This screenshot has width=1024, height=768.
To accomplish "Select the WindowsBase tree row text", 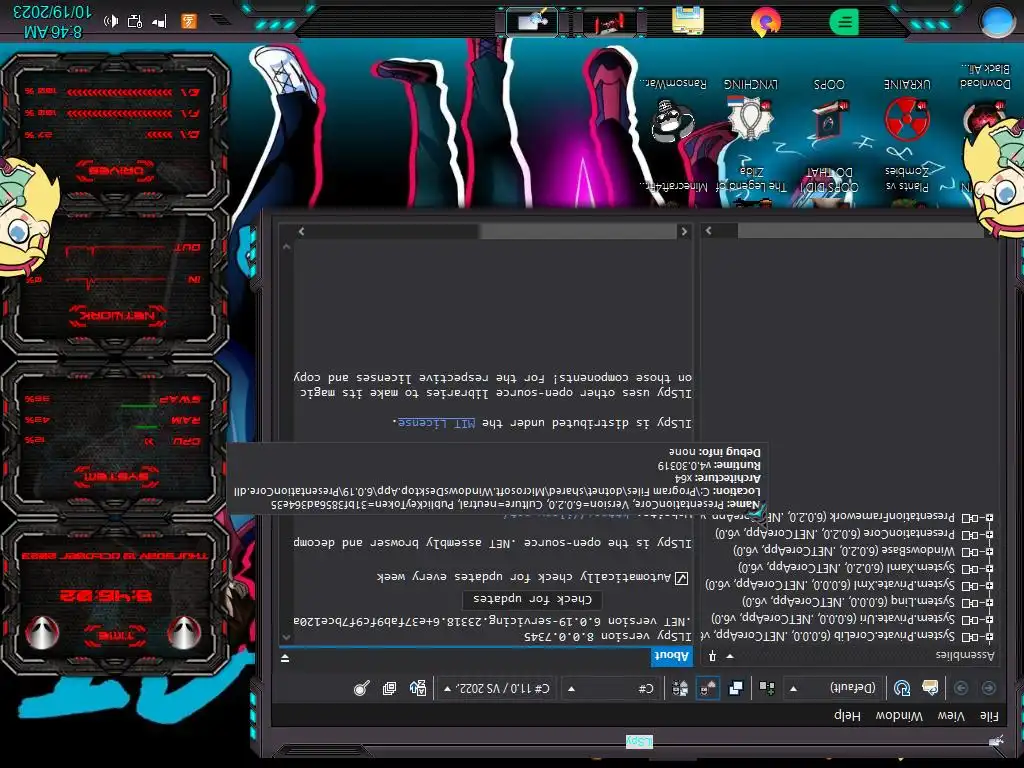I will (x=844, y=551).
